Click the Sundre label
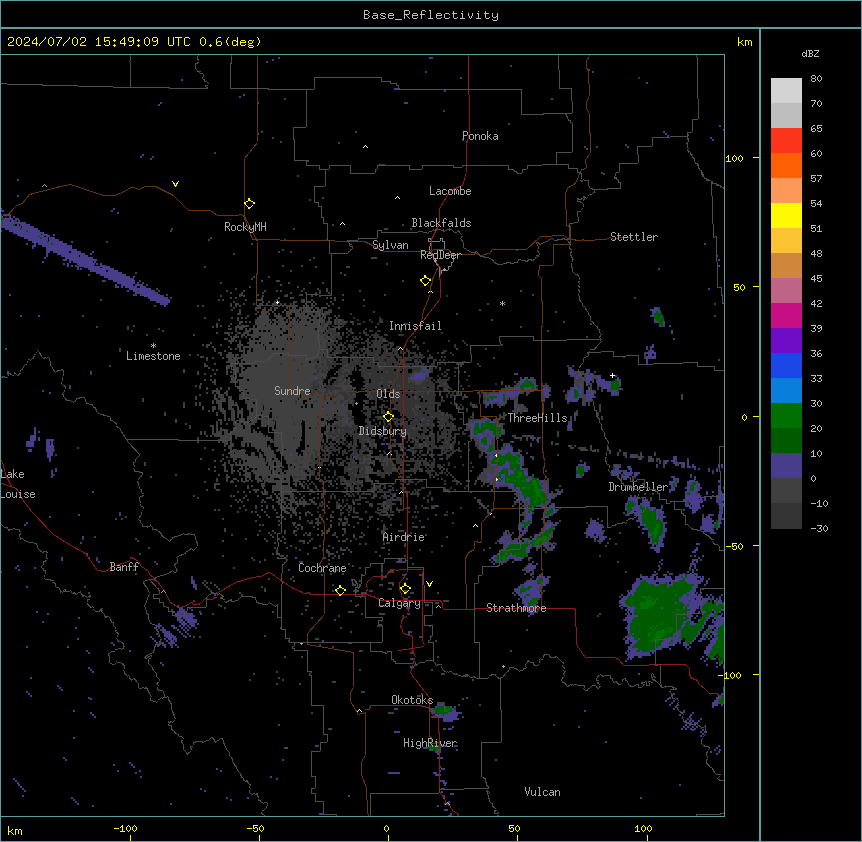 tap(292, 391)
